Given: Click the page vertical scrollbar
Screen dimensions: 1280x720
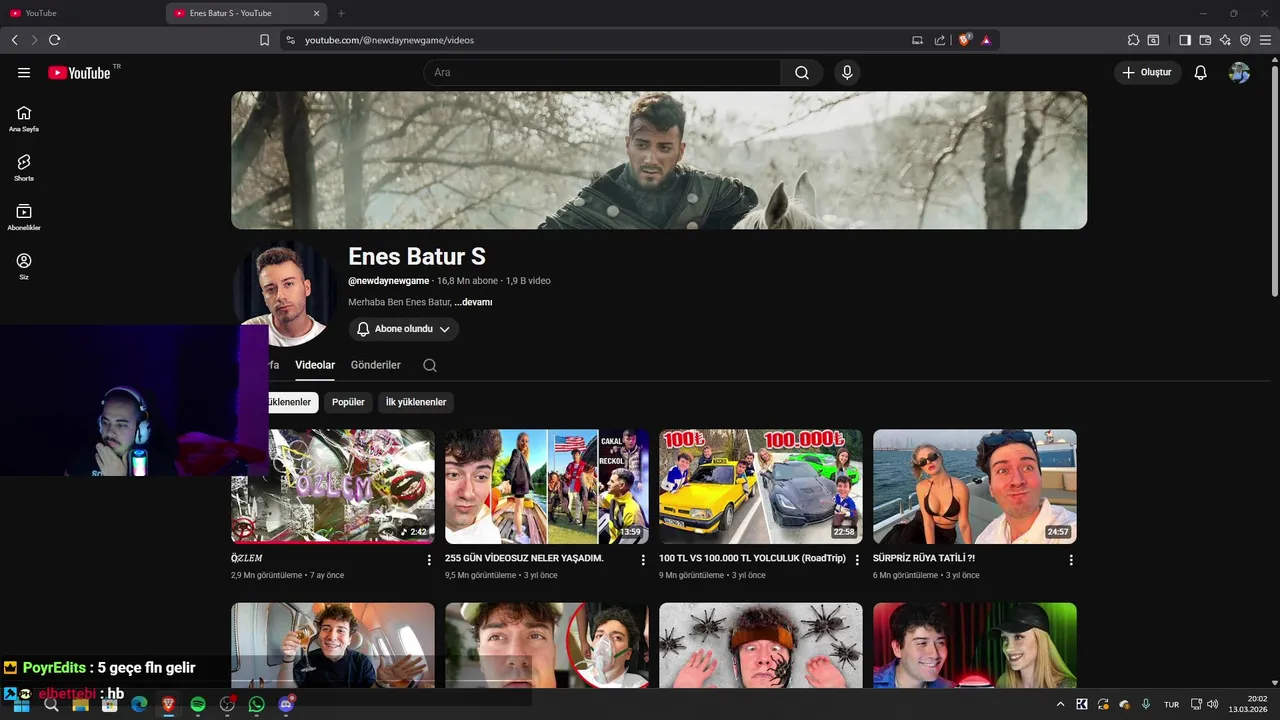Looking at the screenshot, I should (1274, 180).
